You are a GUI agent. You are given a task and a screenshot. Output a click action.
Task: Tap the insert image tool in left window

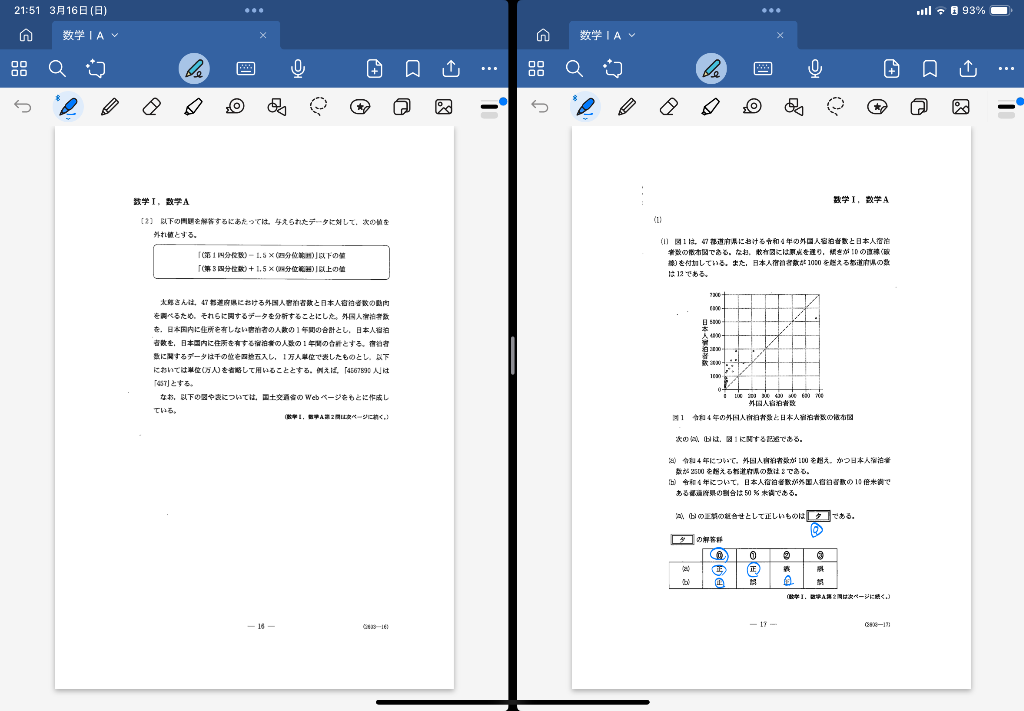tap(444, 107)
